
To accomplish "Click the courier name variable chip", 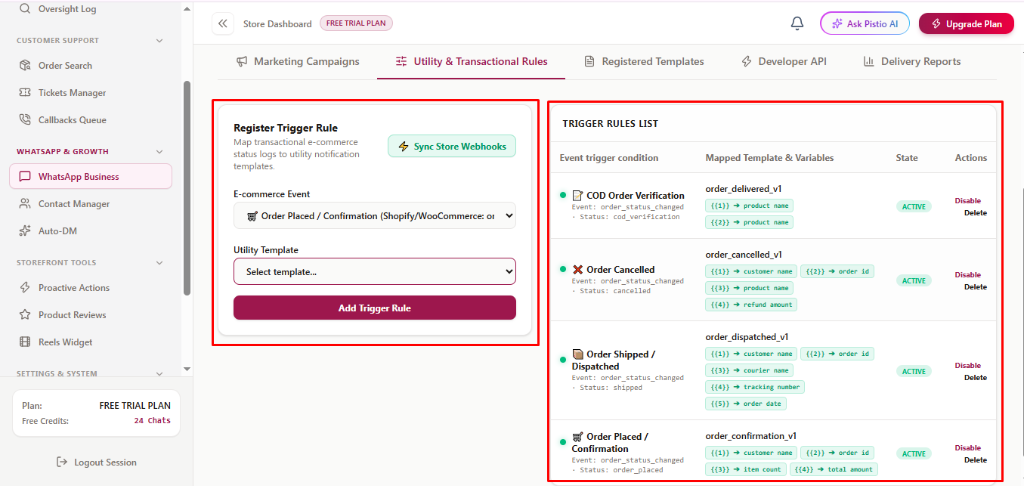I will (x=749, y=370).
